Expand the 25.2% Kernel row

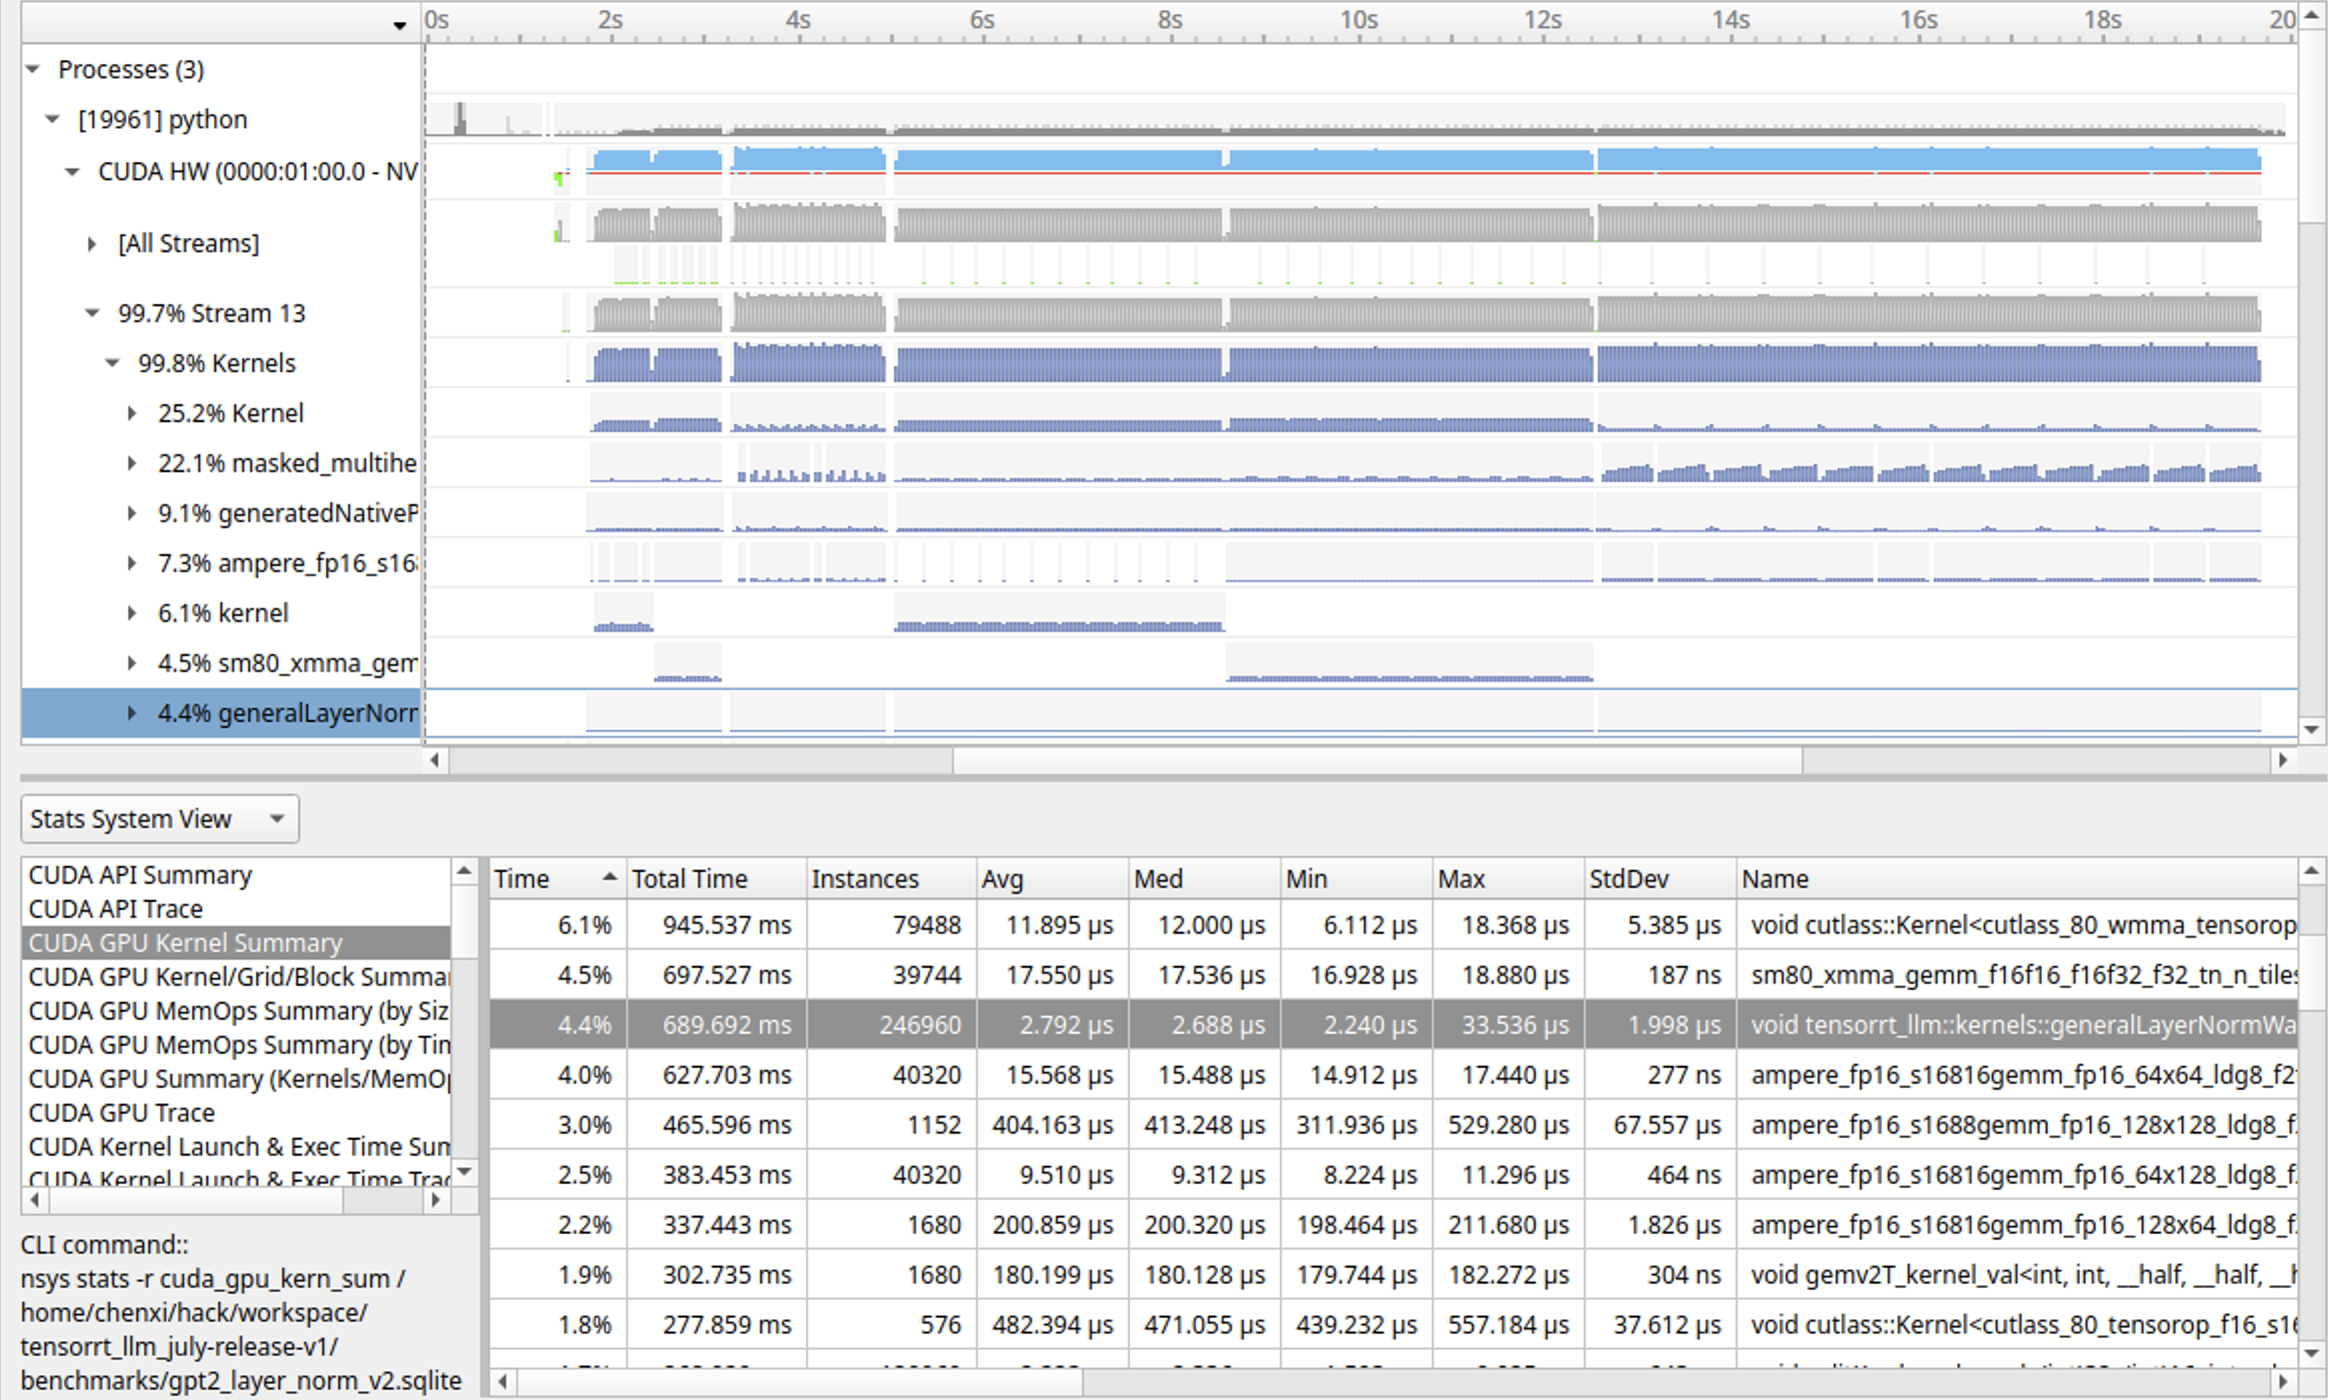click(131, 414)
